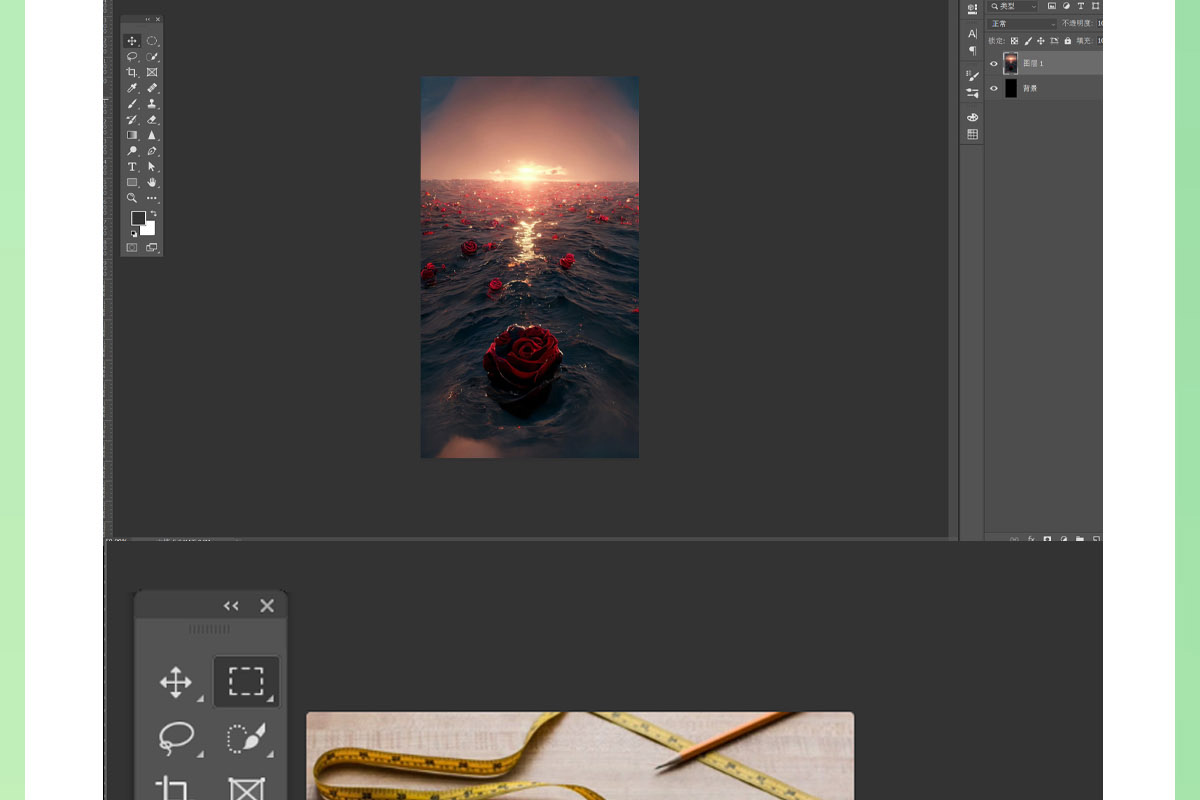Select the enlarged Lasso tool
Image resolution: width=1200 pixels, height=800 pixels.
176,738
